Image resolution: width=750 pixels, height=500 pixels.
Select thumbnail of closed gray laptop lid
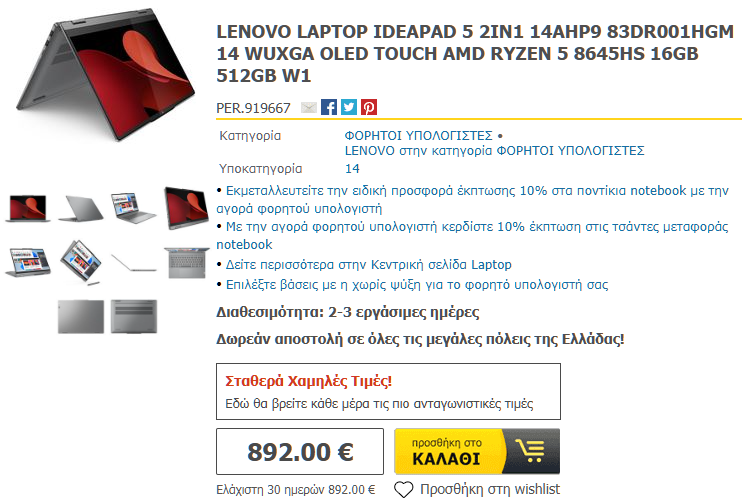tap(81, 316)
